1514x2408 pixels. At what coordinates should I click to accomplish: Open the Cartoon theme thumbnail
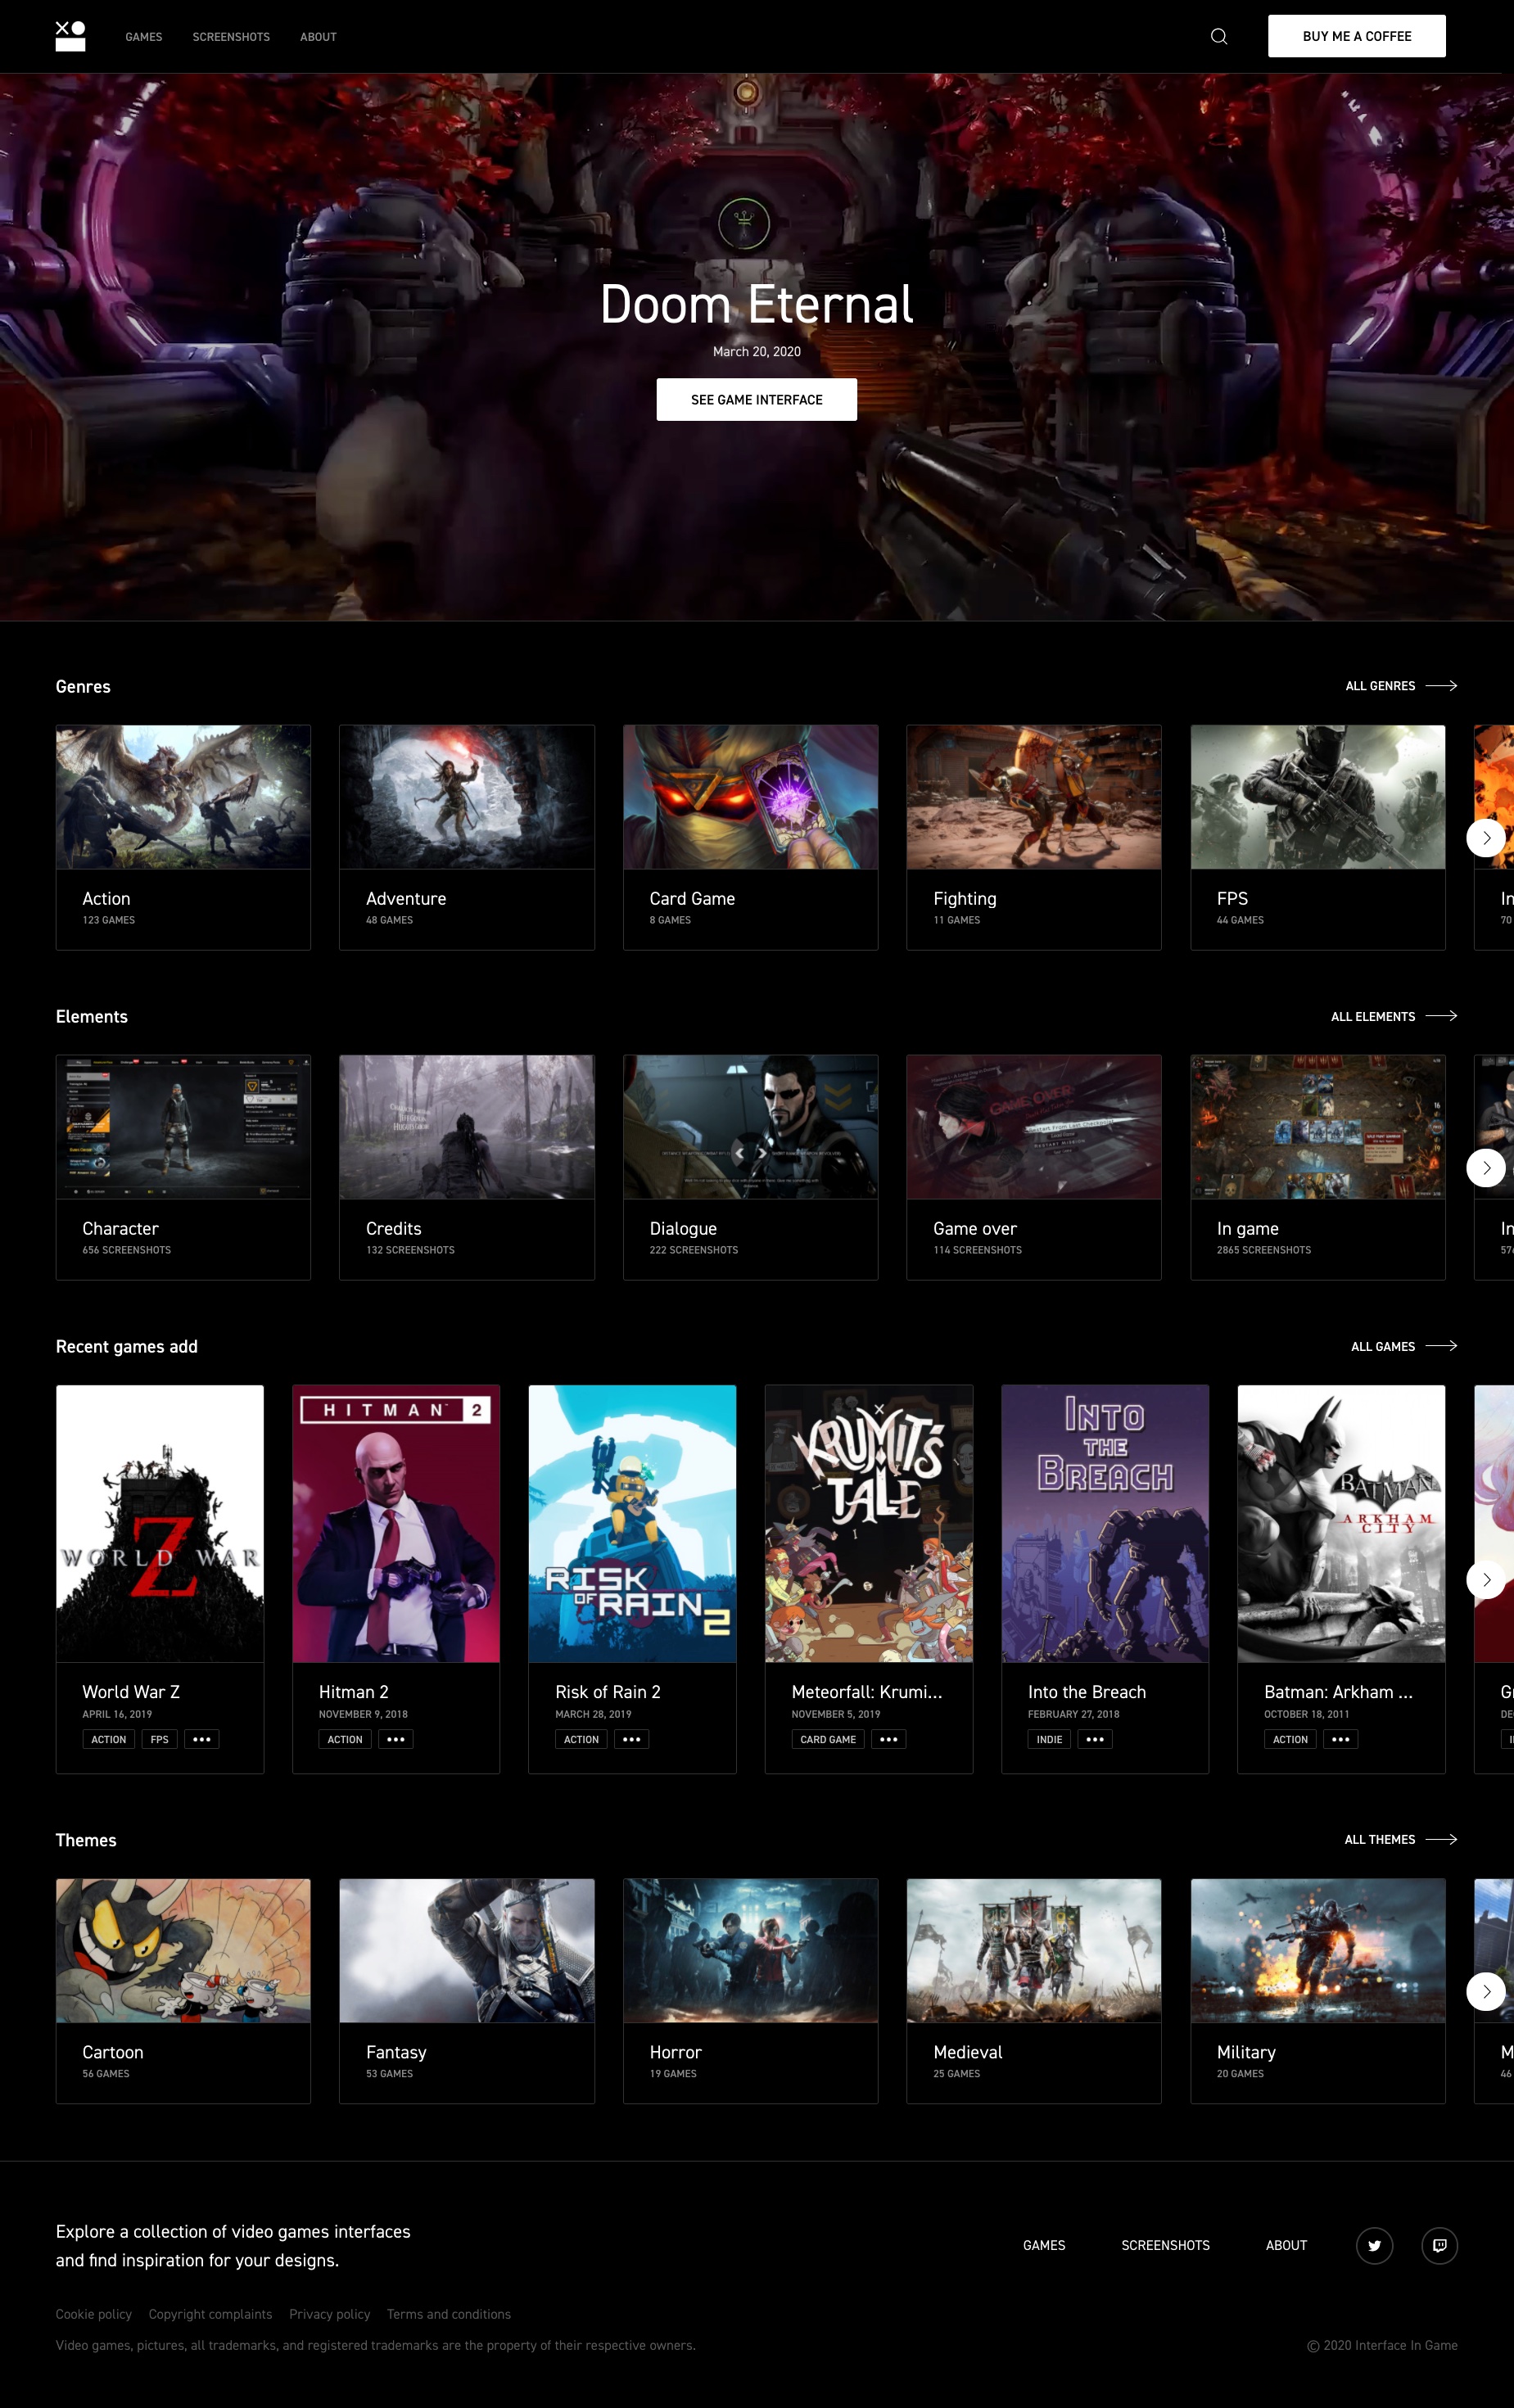183,1950
